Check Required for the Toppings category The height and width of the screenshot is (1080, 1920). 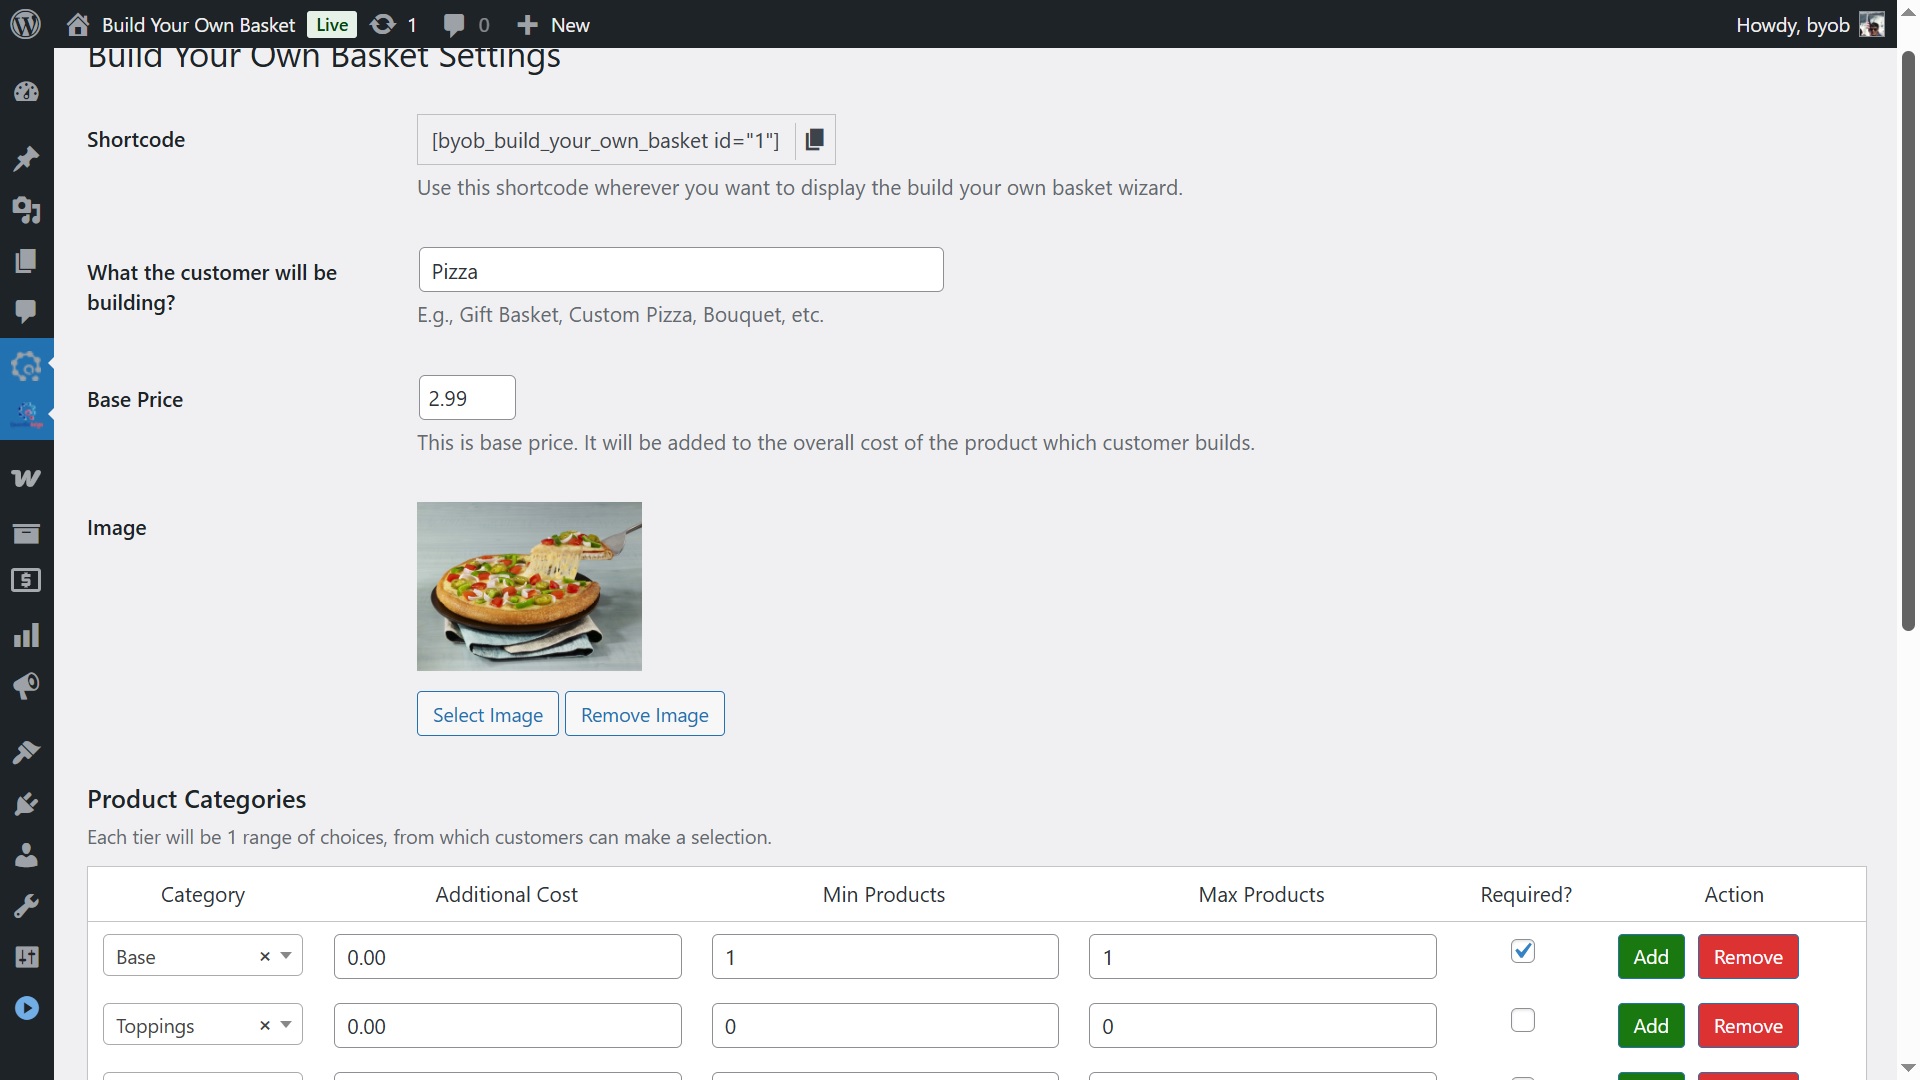click(x=1522, y=1020)
